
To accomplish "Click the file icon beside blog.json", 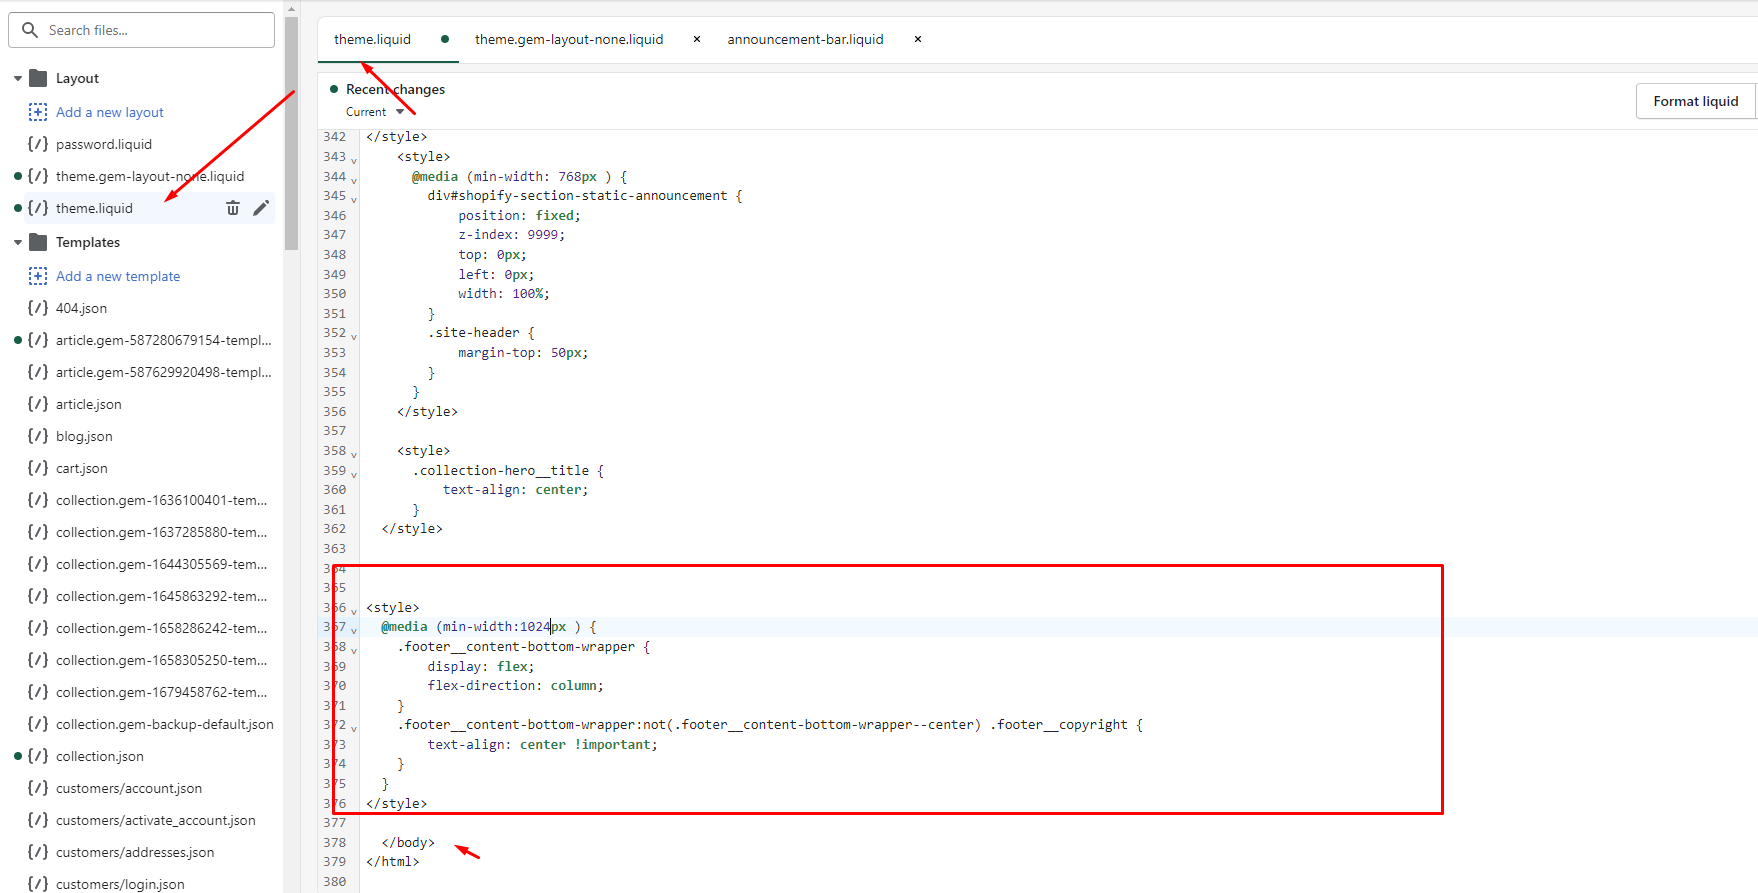I will (38, 436).
